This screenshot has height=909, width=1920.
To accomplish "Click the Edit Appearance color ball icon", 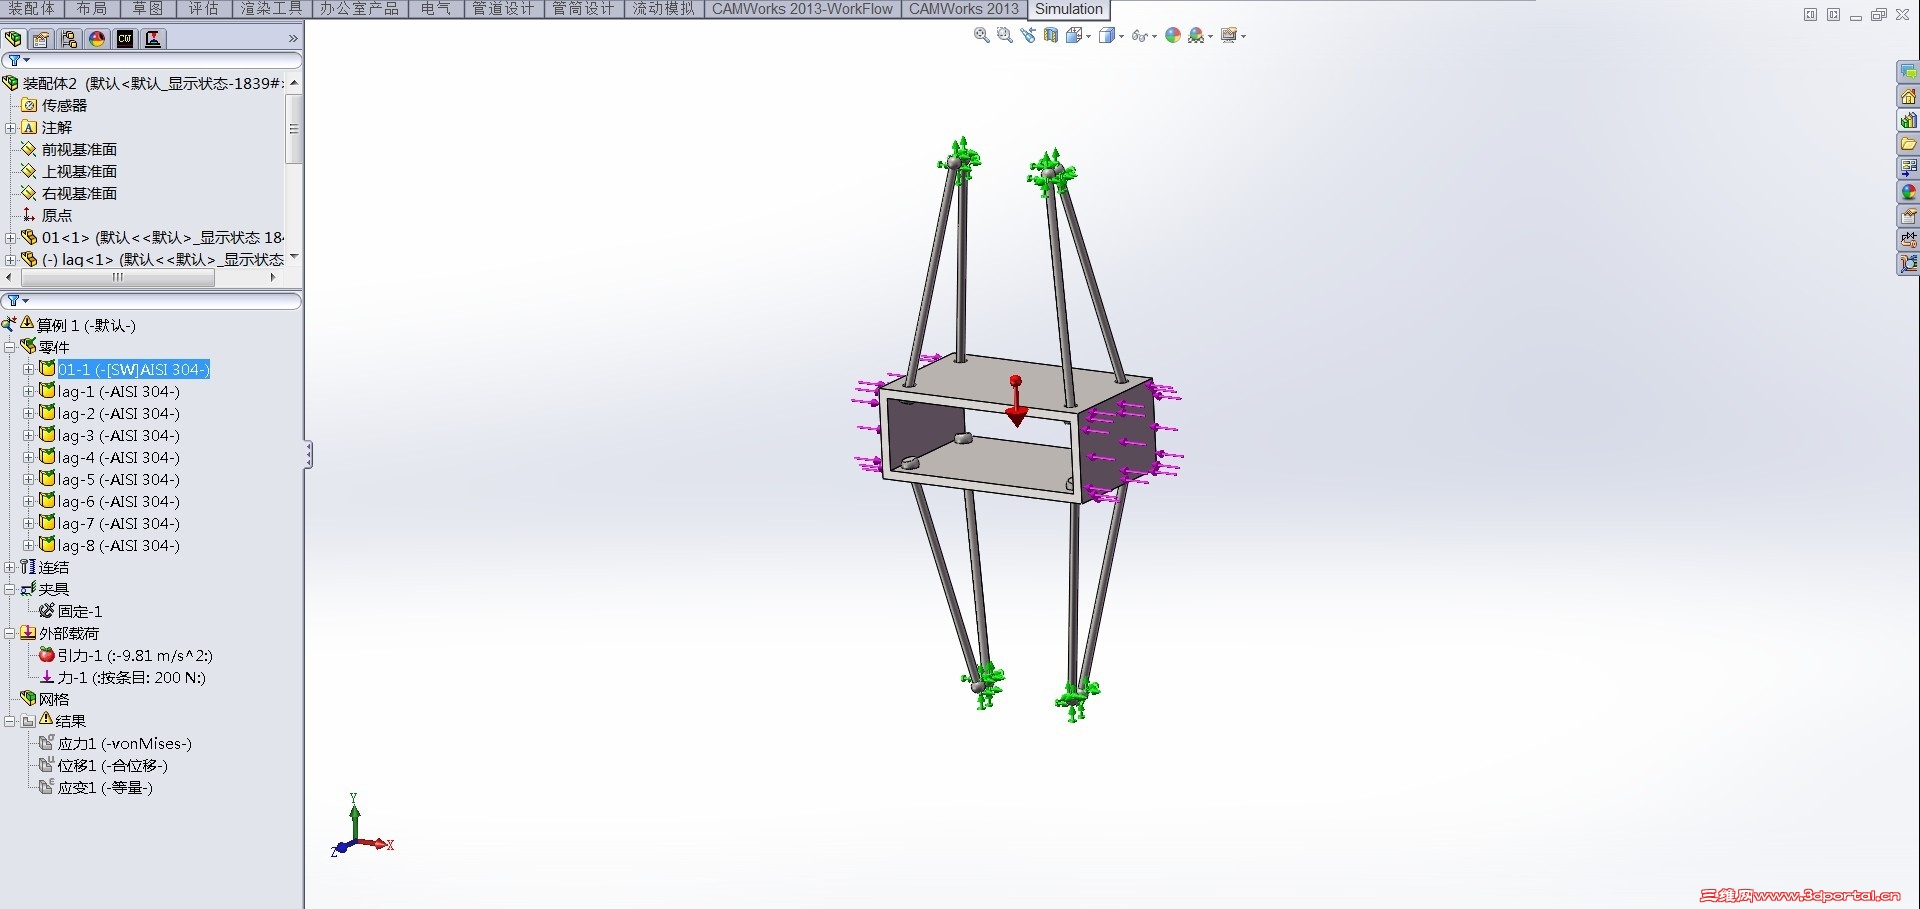I will (x=1173, y=35).
